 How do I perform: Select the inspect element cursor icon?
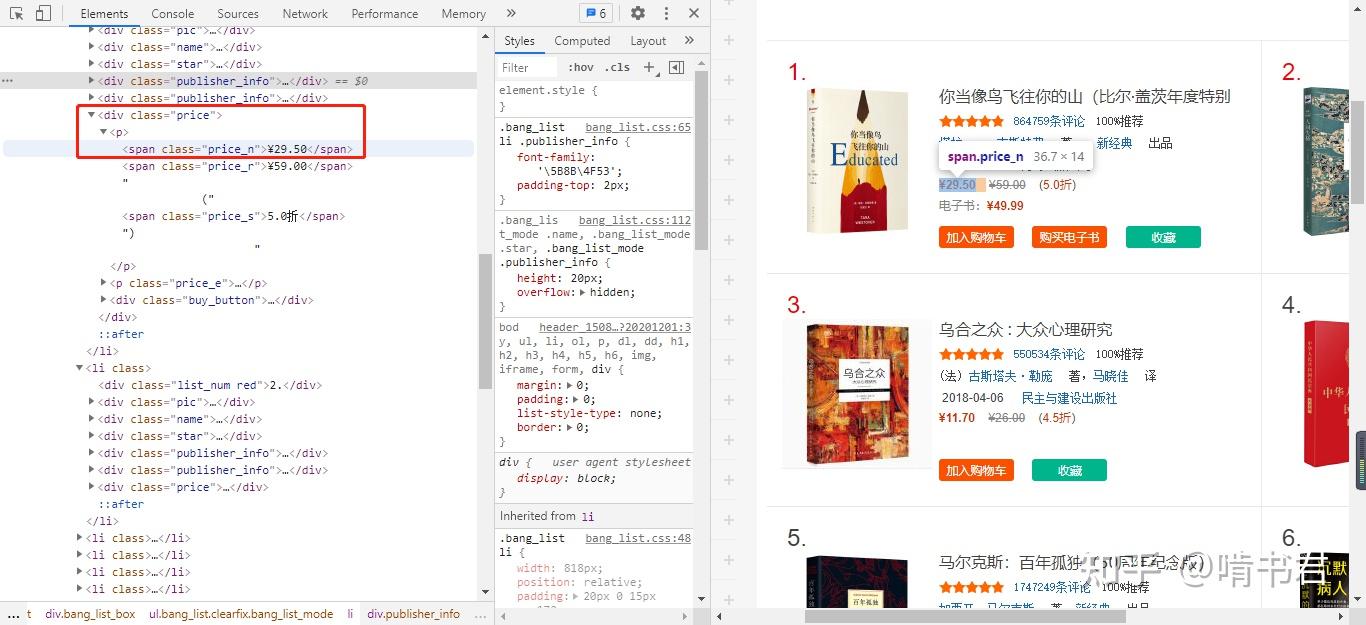pos(15,13)
